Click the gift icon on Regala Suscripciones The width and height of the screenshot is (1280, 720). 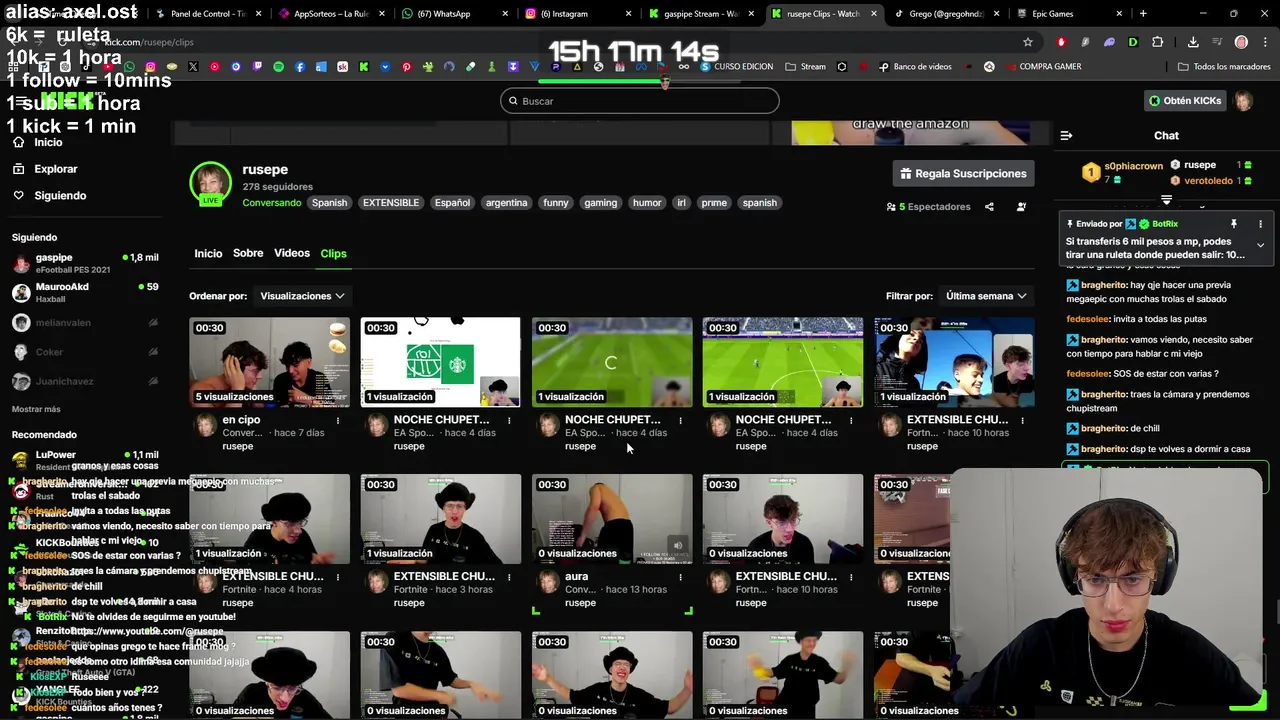click(906, 174)
